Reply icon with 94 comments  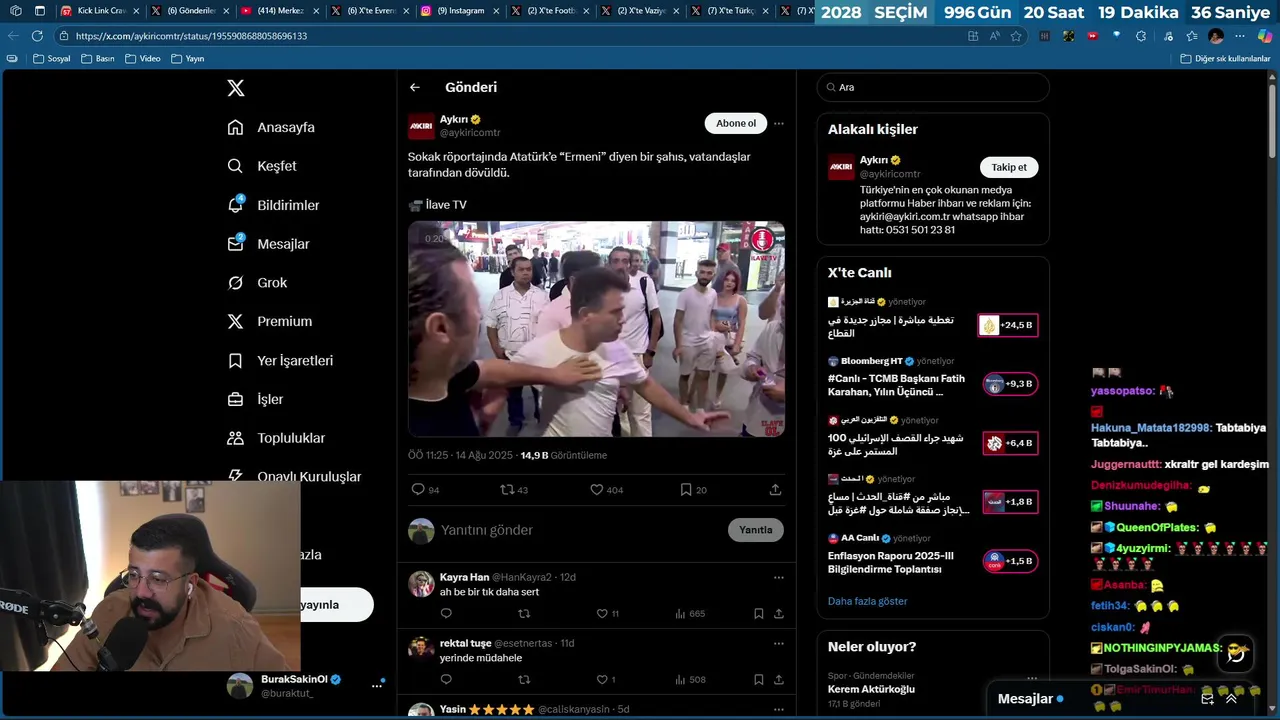pos(419,490)
